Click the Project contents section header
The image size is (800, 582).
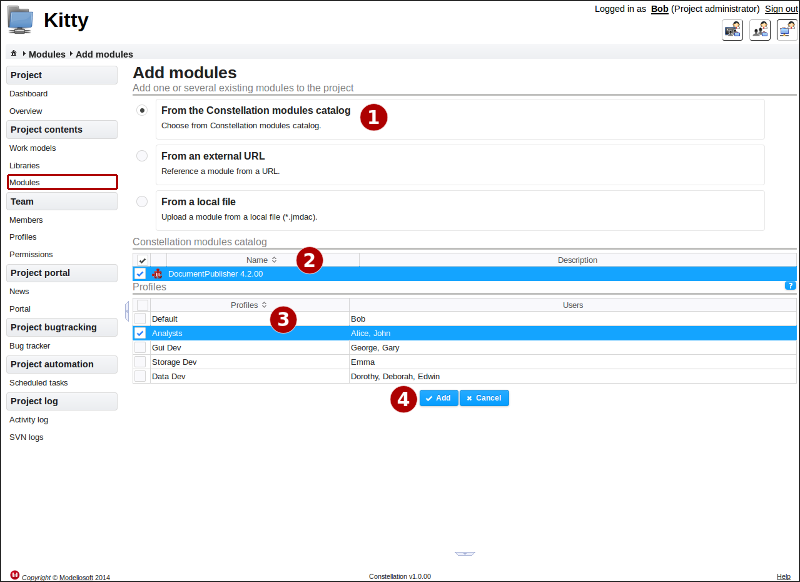[62, 130]
